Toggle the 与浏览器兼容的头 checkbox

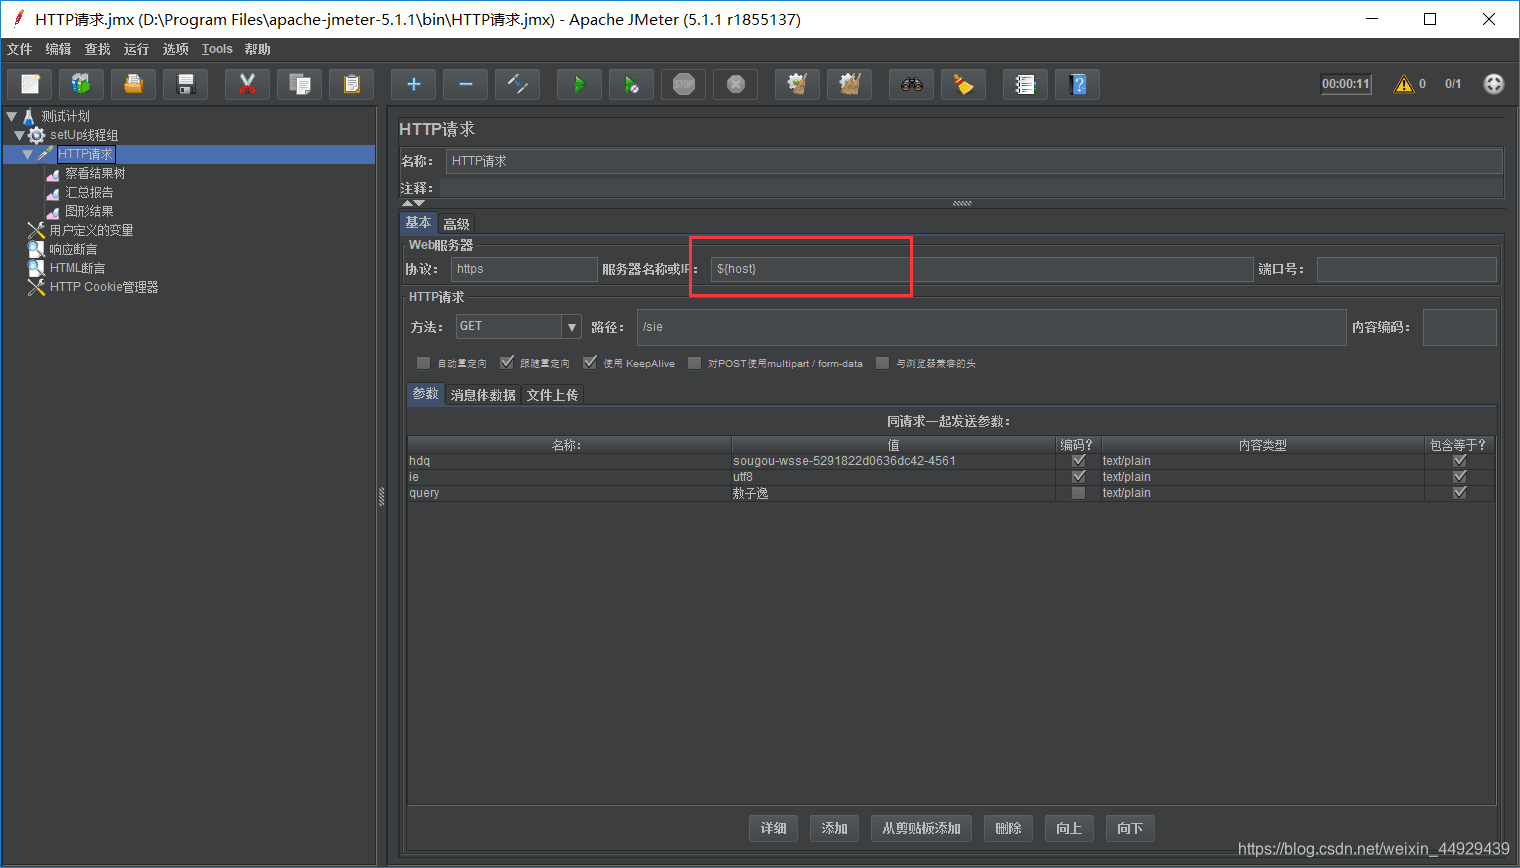point(882,363)
